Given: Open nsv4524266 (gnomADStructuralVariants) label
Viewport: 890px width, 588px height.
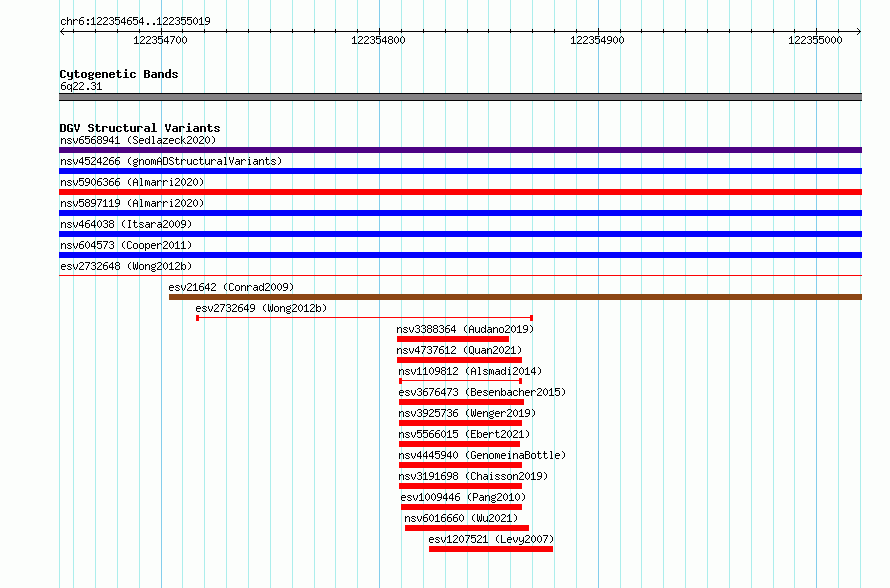Looking at the screenshot, I should point(171,161).
